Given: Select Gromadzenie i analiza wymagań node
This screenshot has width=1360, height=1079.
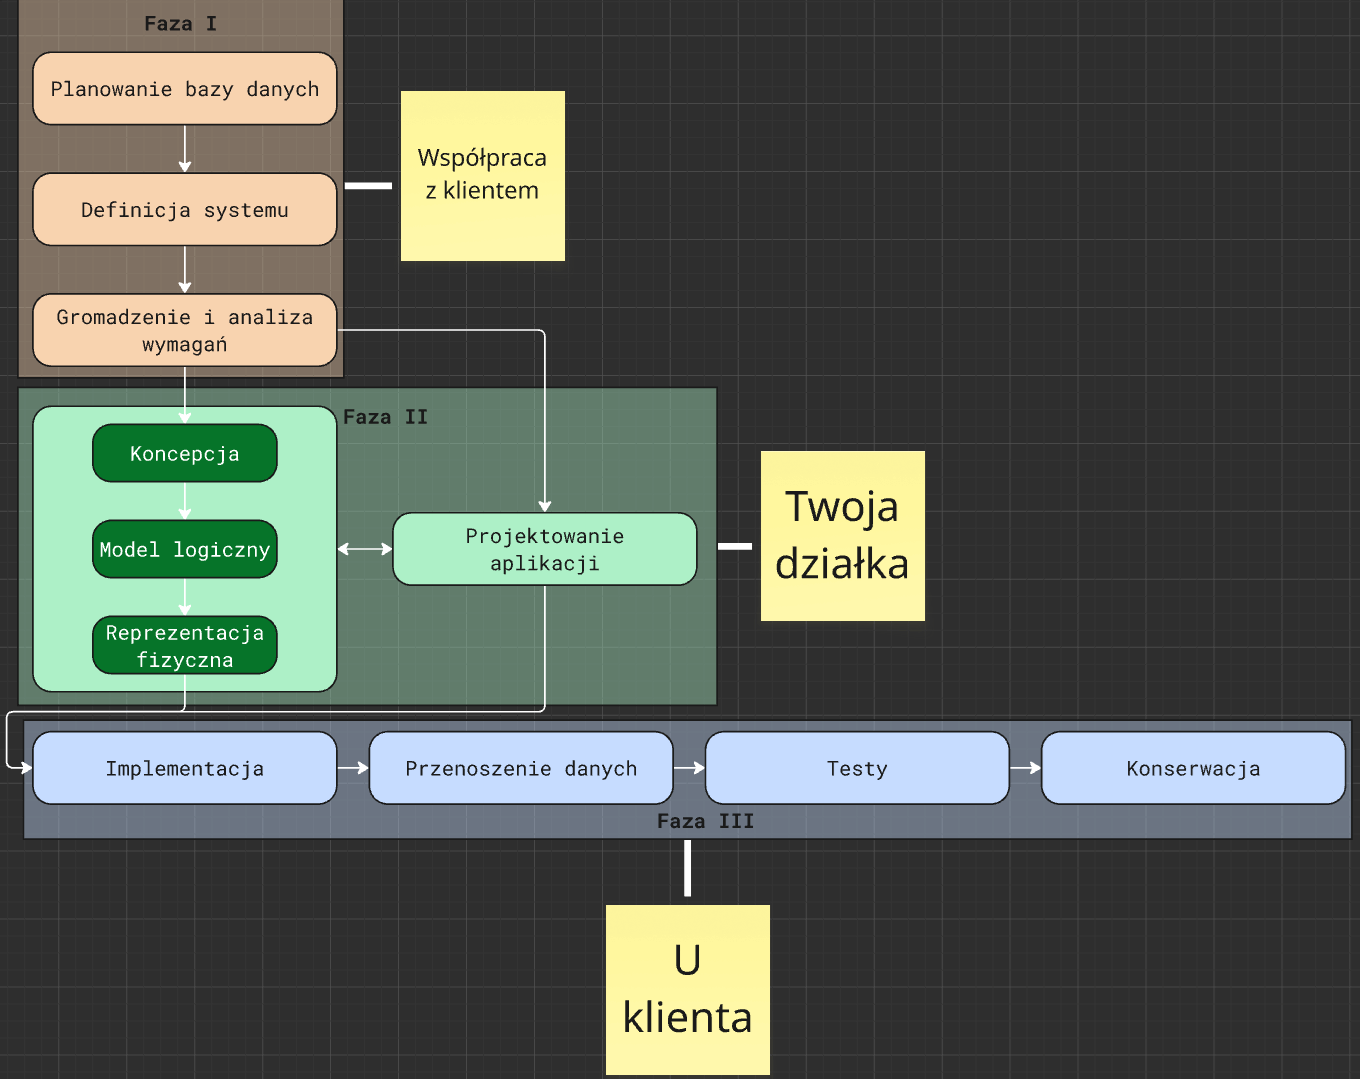Looking at the screenshot, I should pos(185,330).
